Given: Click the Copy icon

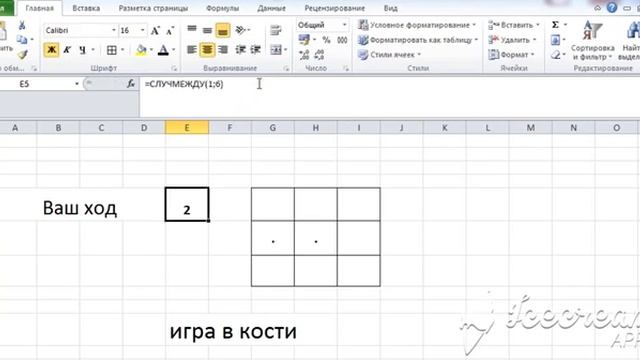Looking at the screenshot, I should pyautogui.click(x=22, y=40).
